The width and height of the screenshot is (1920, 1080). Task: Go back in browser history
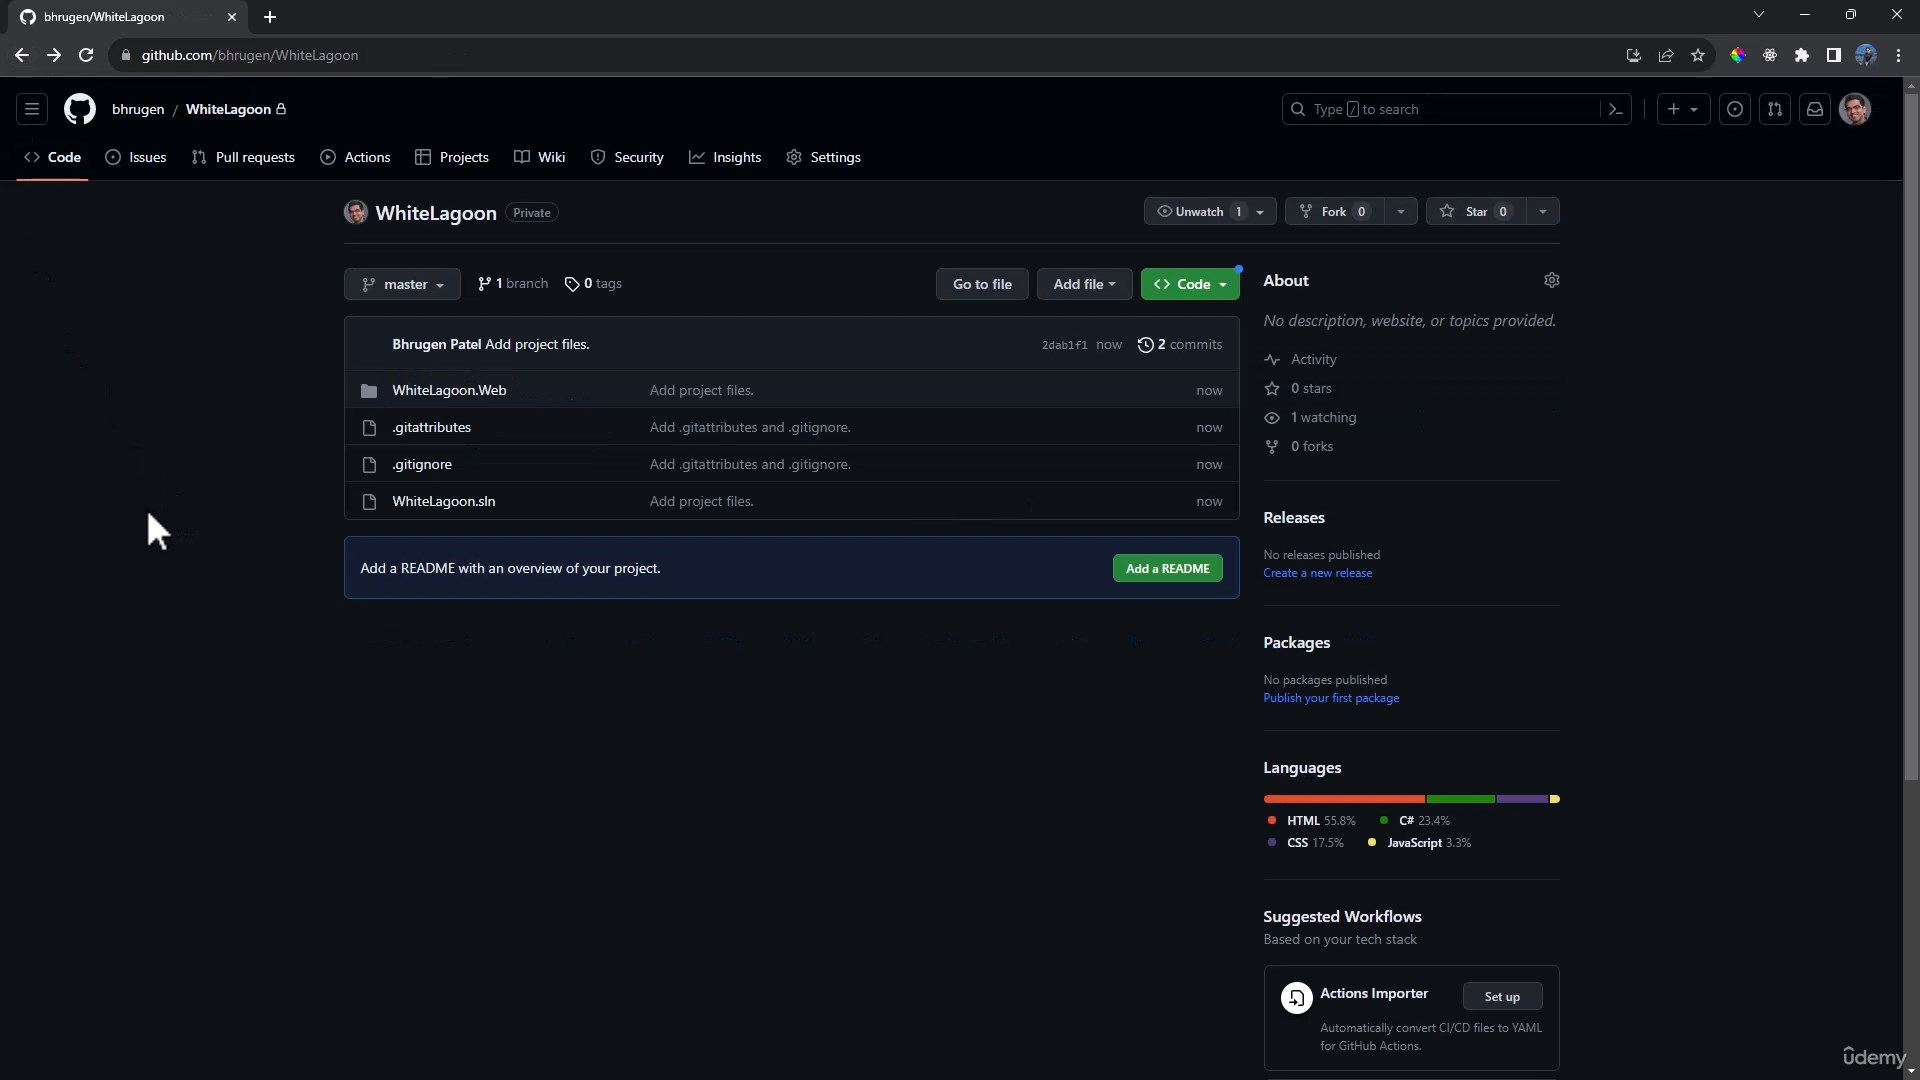pyautogui.click(x=22, y=55)
